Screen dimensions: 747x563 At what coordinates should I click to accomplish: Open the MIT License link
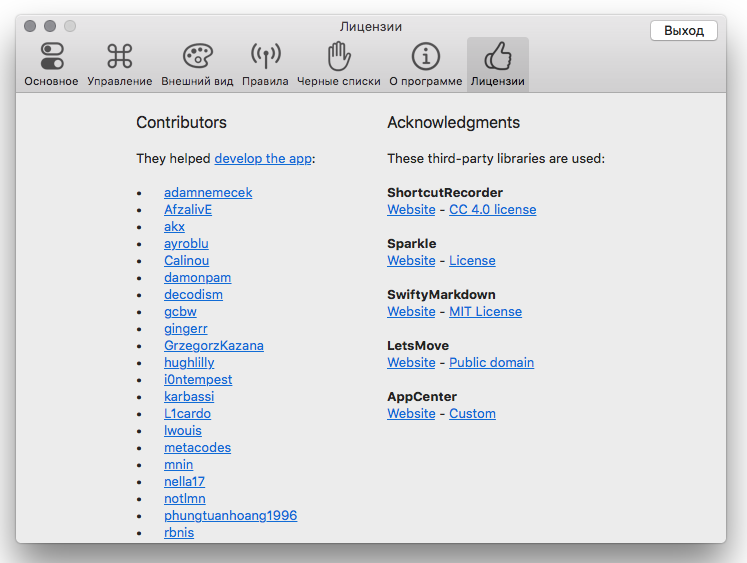[x=485, y=312]
